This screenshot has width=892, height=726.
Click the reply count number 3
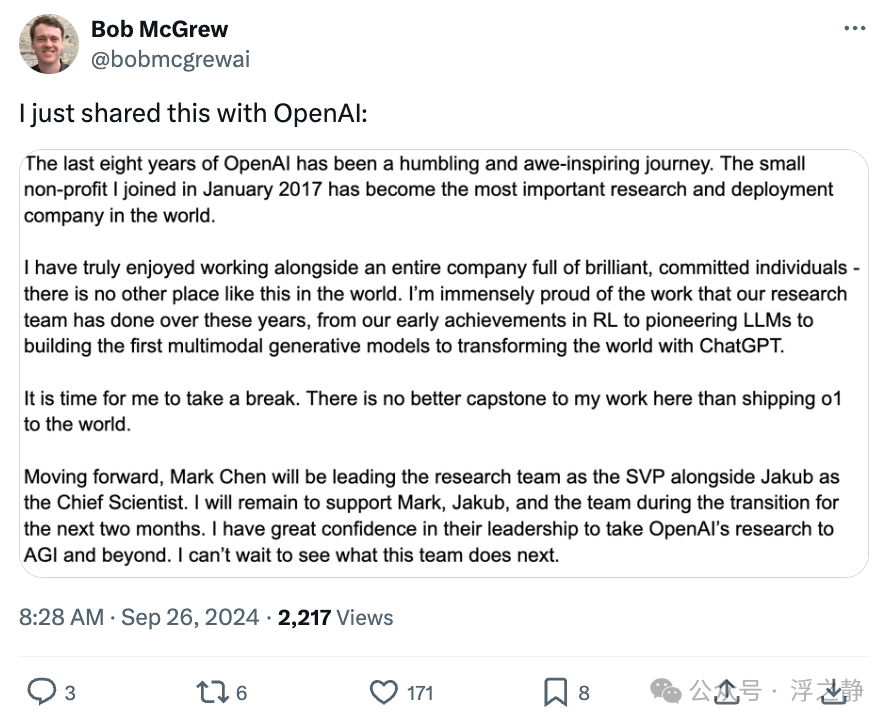pyautogui.click(x=69, y=692)
